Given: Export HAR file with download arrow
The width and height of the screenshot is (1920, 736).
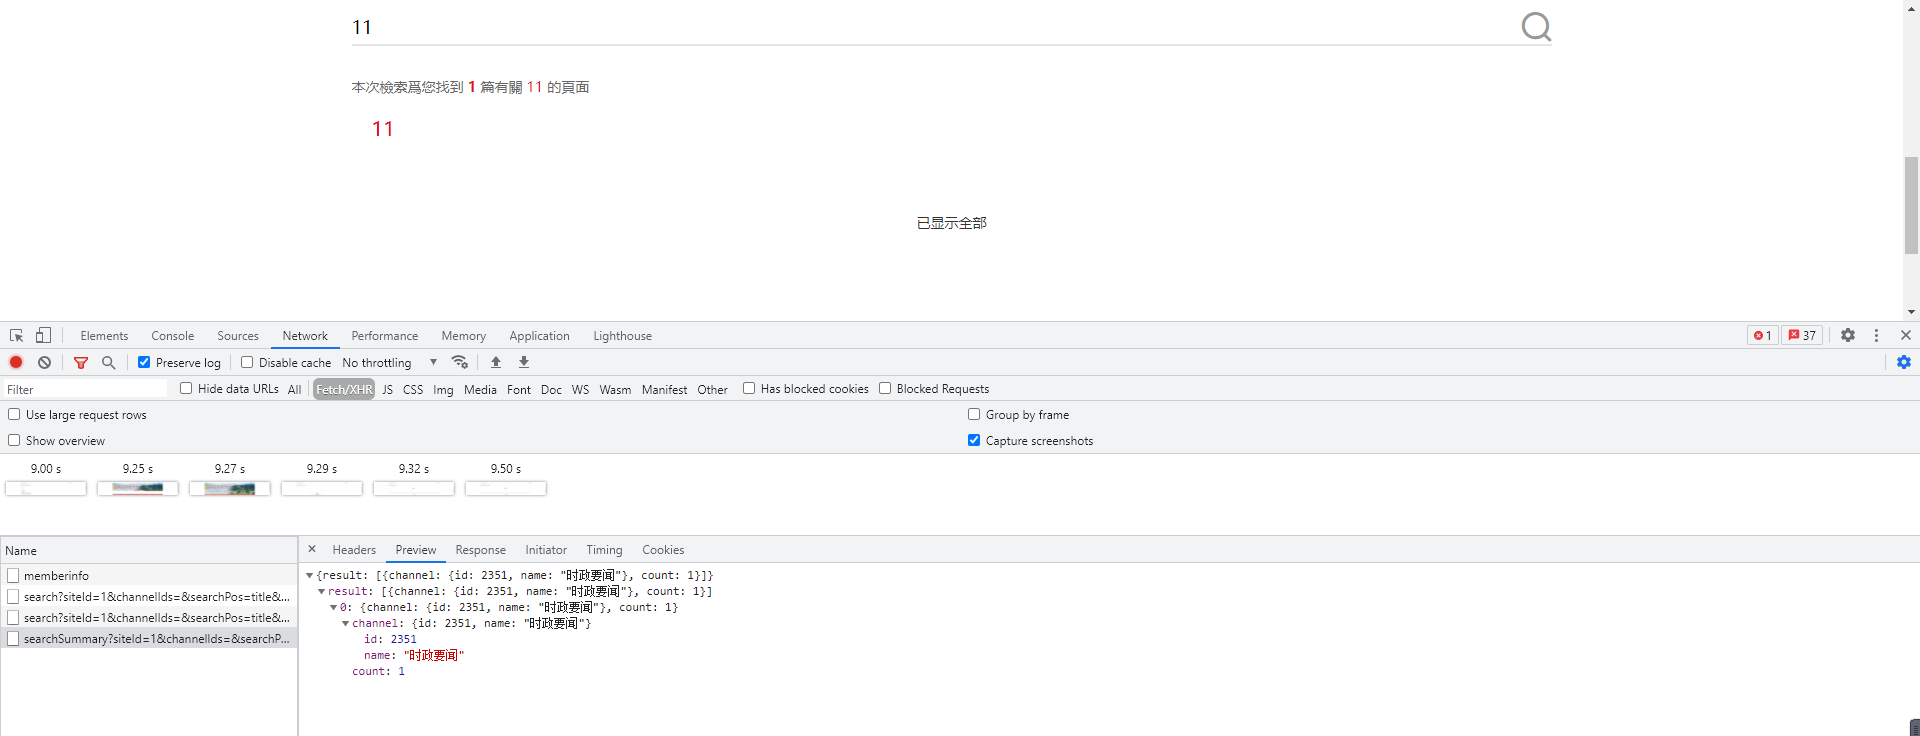Looking at the screenshot, I should tap(524, 362).
